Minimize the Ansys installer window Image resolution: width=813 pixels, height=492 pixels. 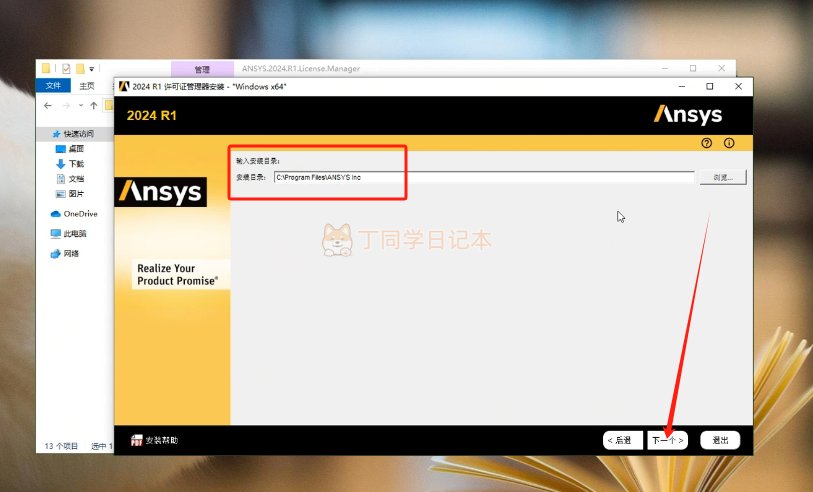(682, 87)
